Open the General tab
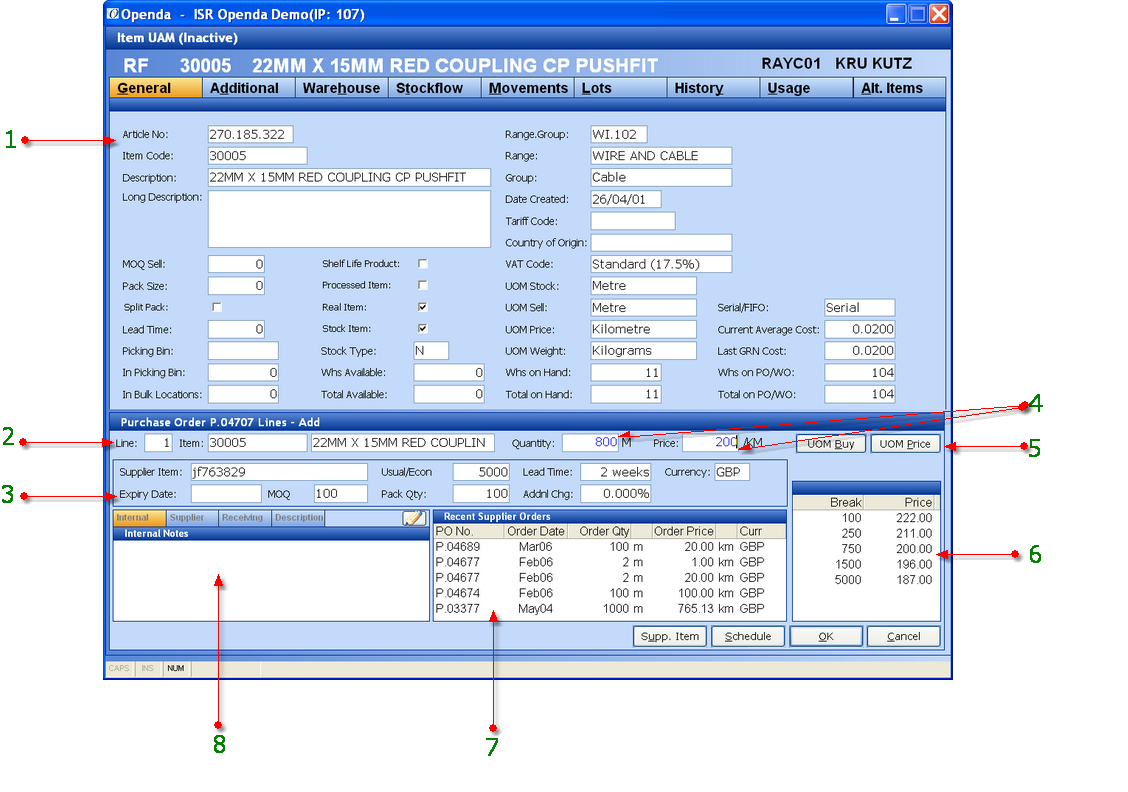The image size is (1128, 792). tap(155, 88)
